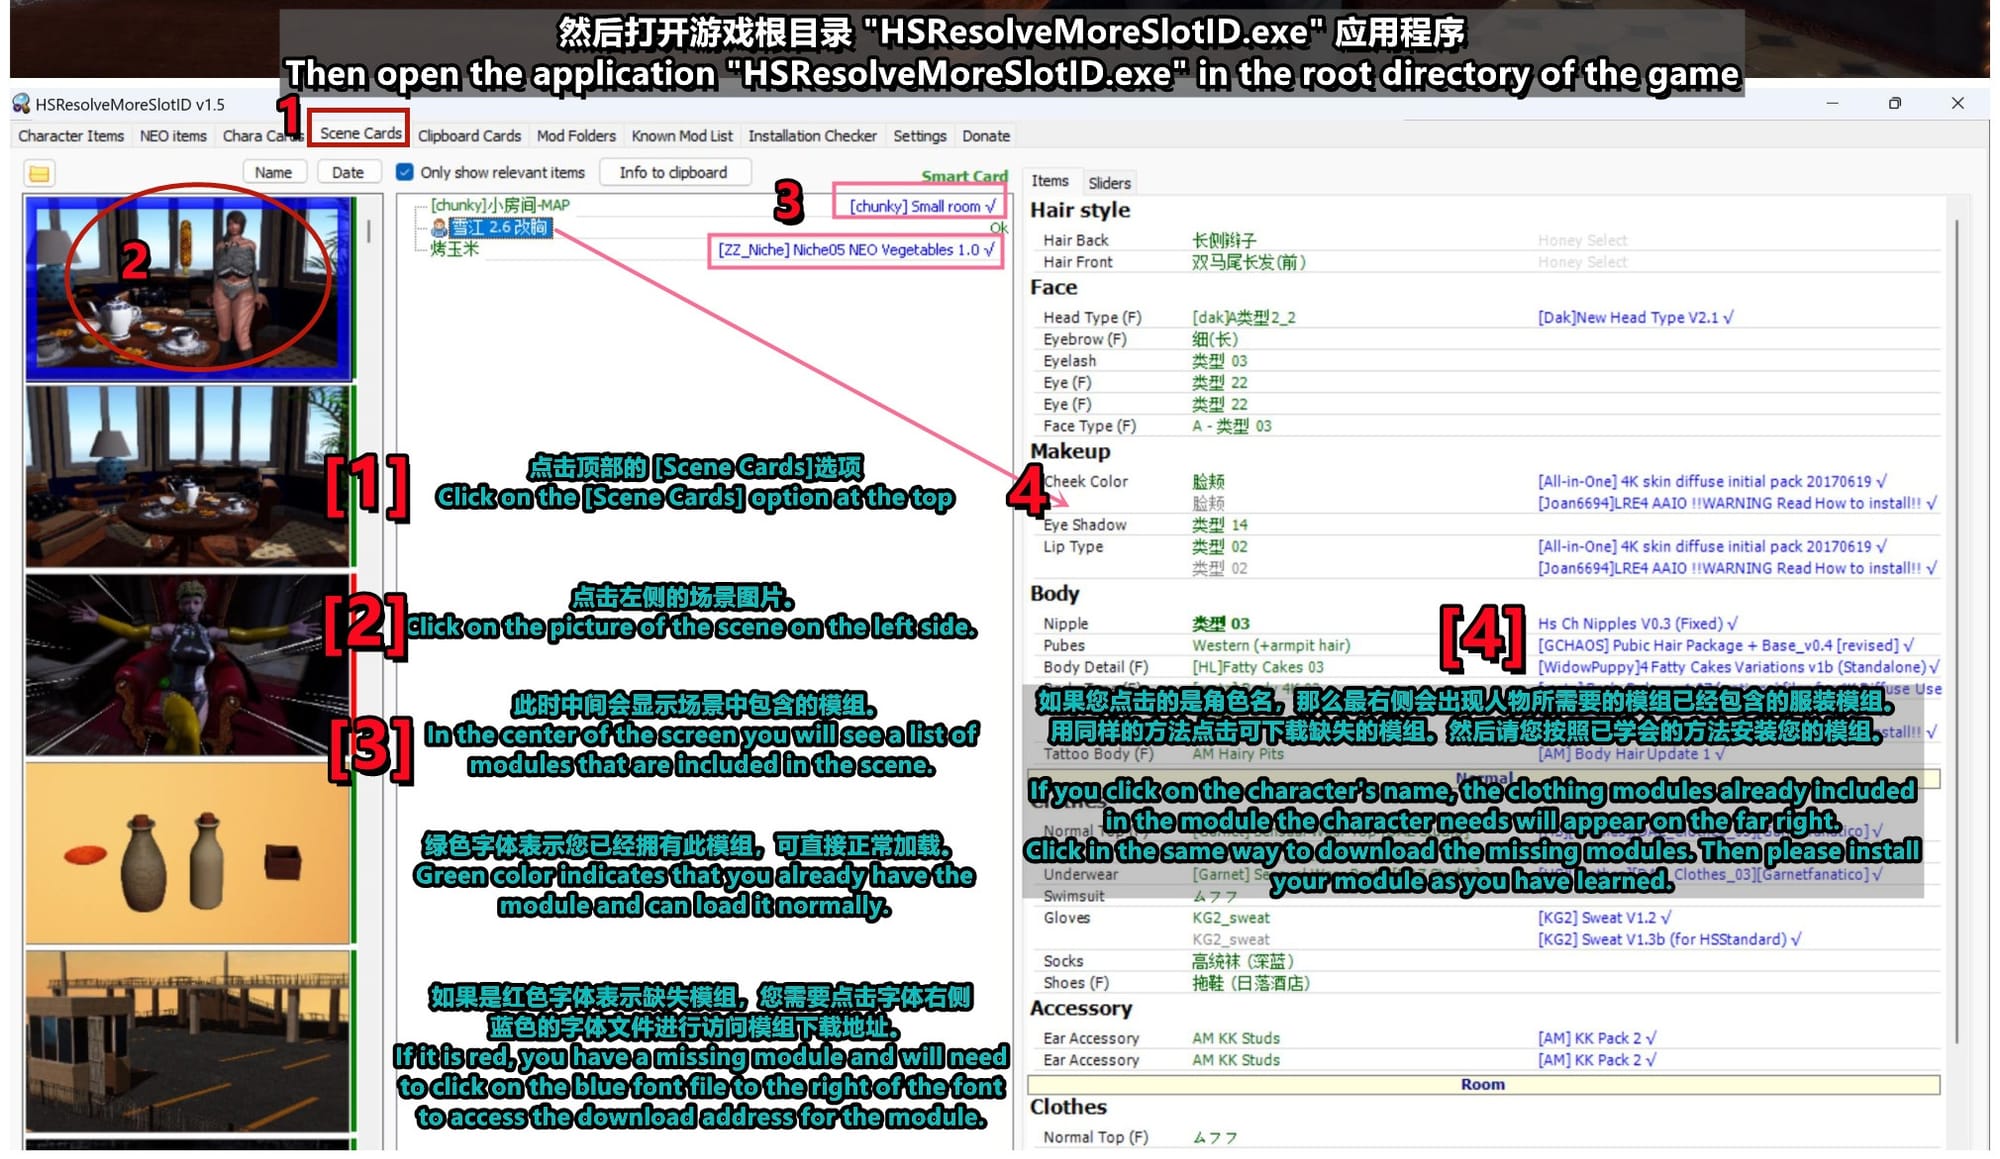Select the 雪江 2.6 改胸 character entry
This screenshot has height=1159, width=2000.
point(499,228)
